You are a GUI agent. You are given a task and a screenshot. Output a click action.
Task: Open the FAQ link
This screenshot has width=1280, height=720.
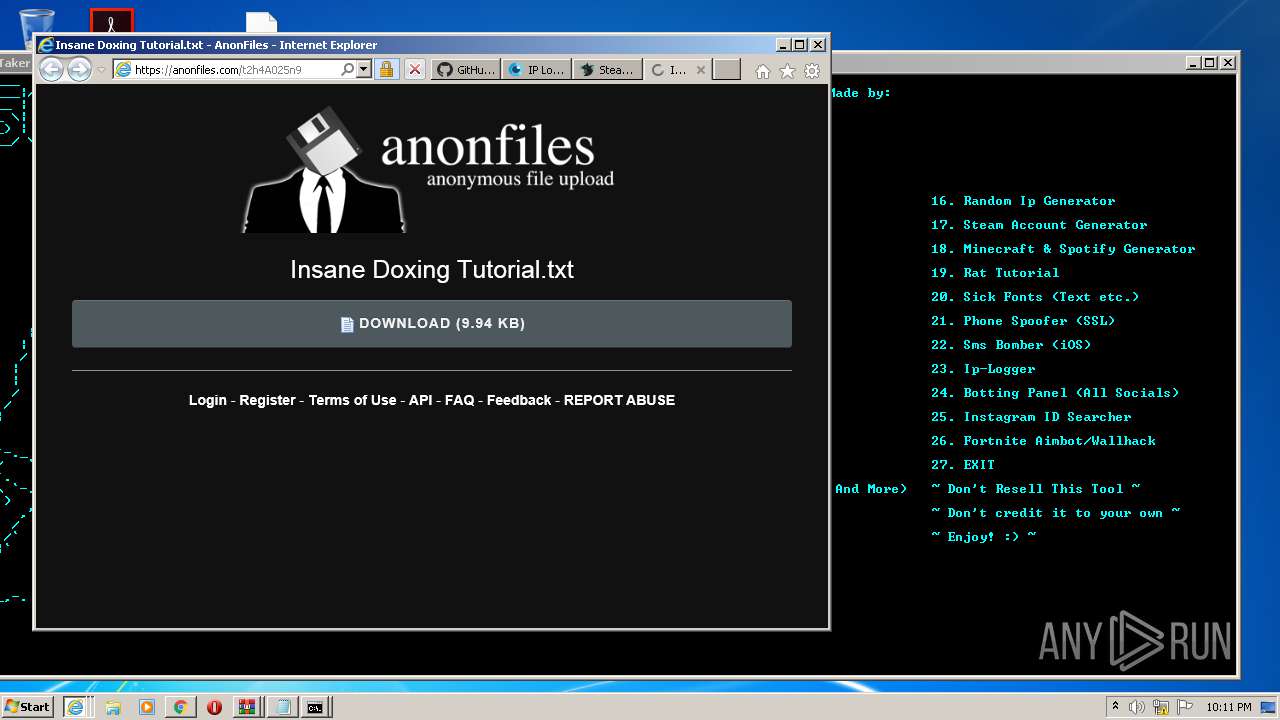tap(460, 400)
